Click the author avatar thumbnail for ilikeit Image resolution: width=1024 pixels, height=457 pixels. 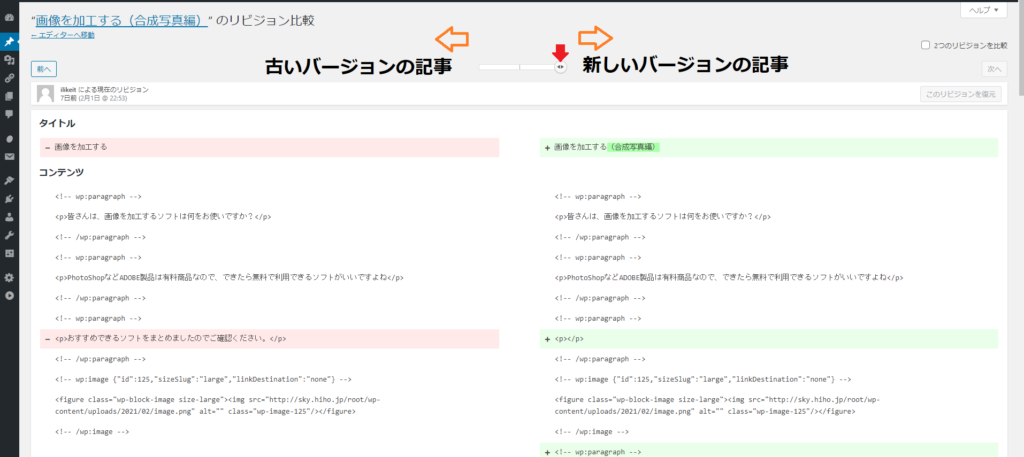click(45, 94)
